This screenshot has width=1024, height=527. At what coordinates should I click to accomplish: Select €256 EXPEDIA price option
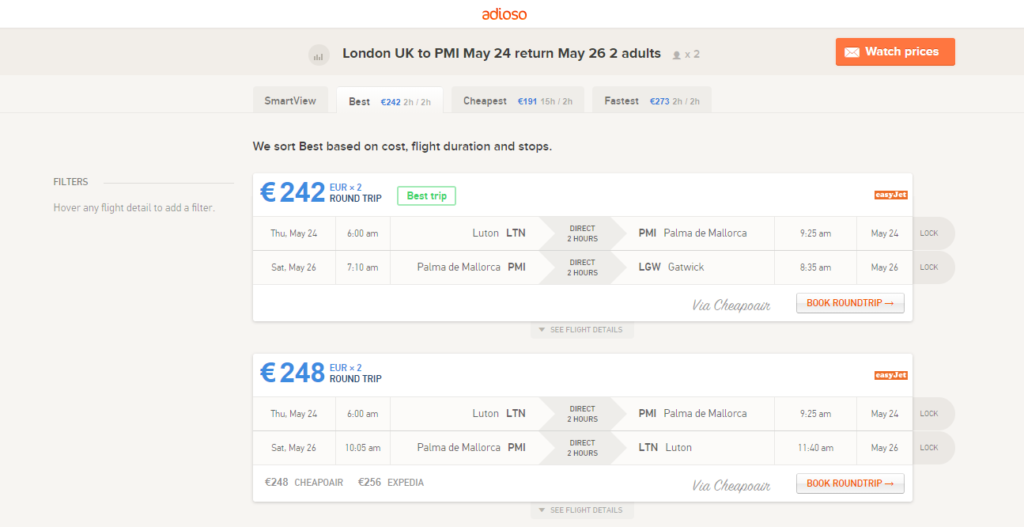coord(391,483)
